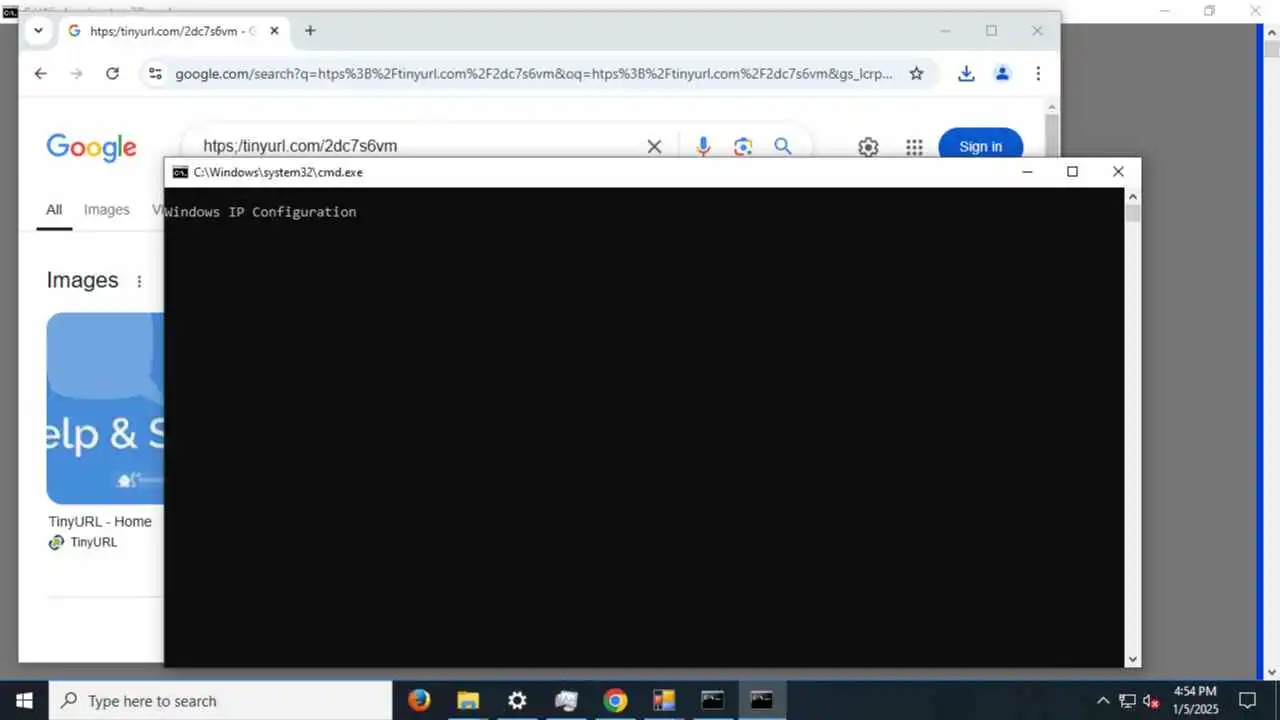Click the taskbar search box
The image size is (1280, 720).
(220, 700)
